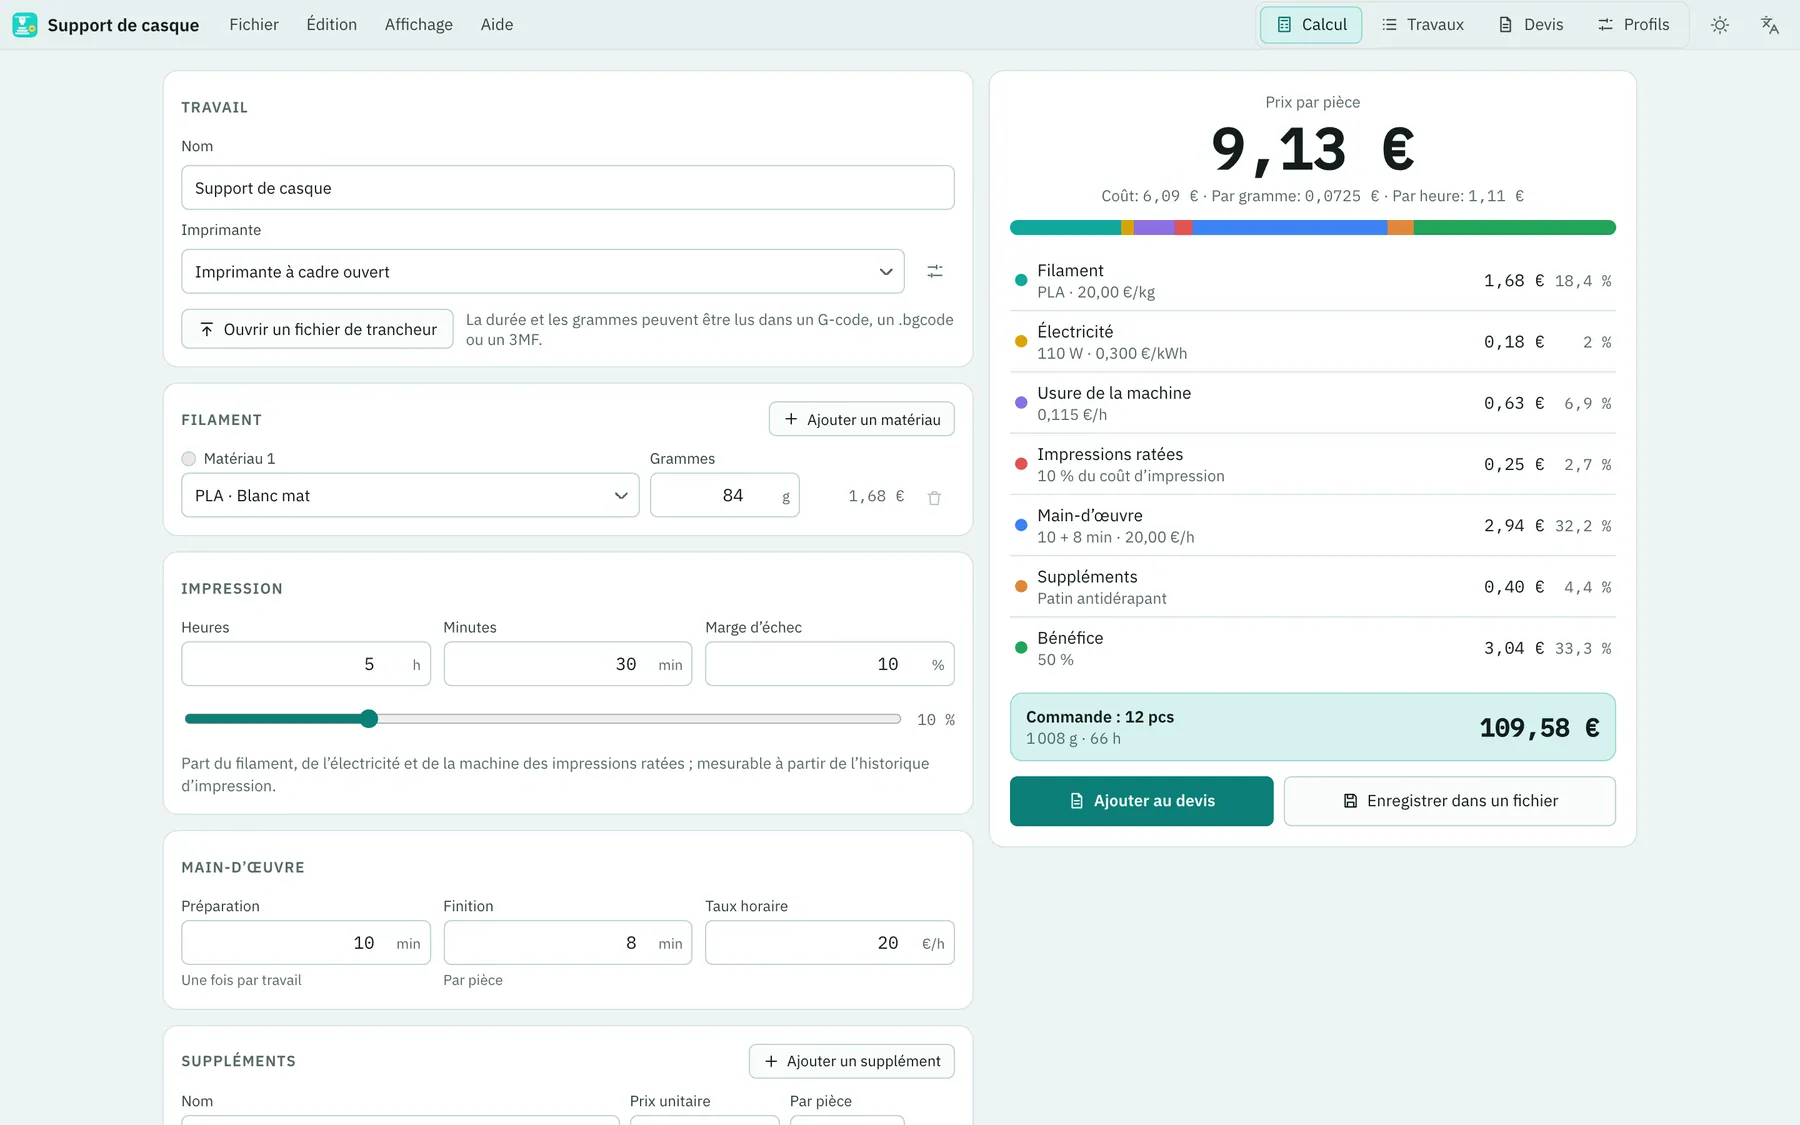Click the Marge d'échec percentage field
Image resolution: width=1800 pixels, height=1125 pixels.
tap(830, 664)
